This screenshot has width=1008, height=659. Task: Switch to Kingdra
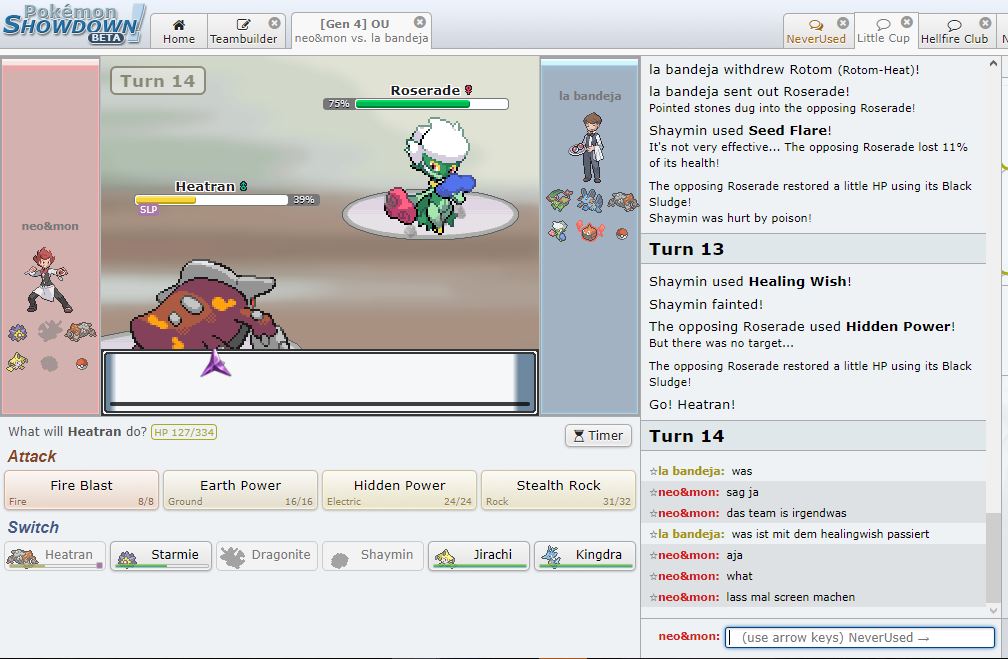(585, 555)
